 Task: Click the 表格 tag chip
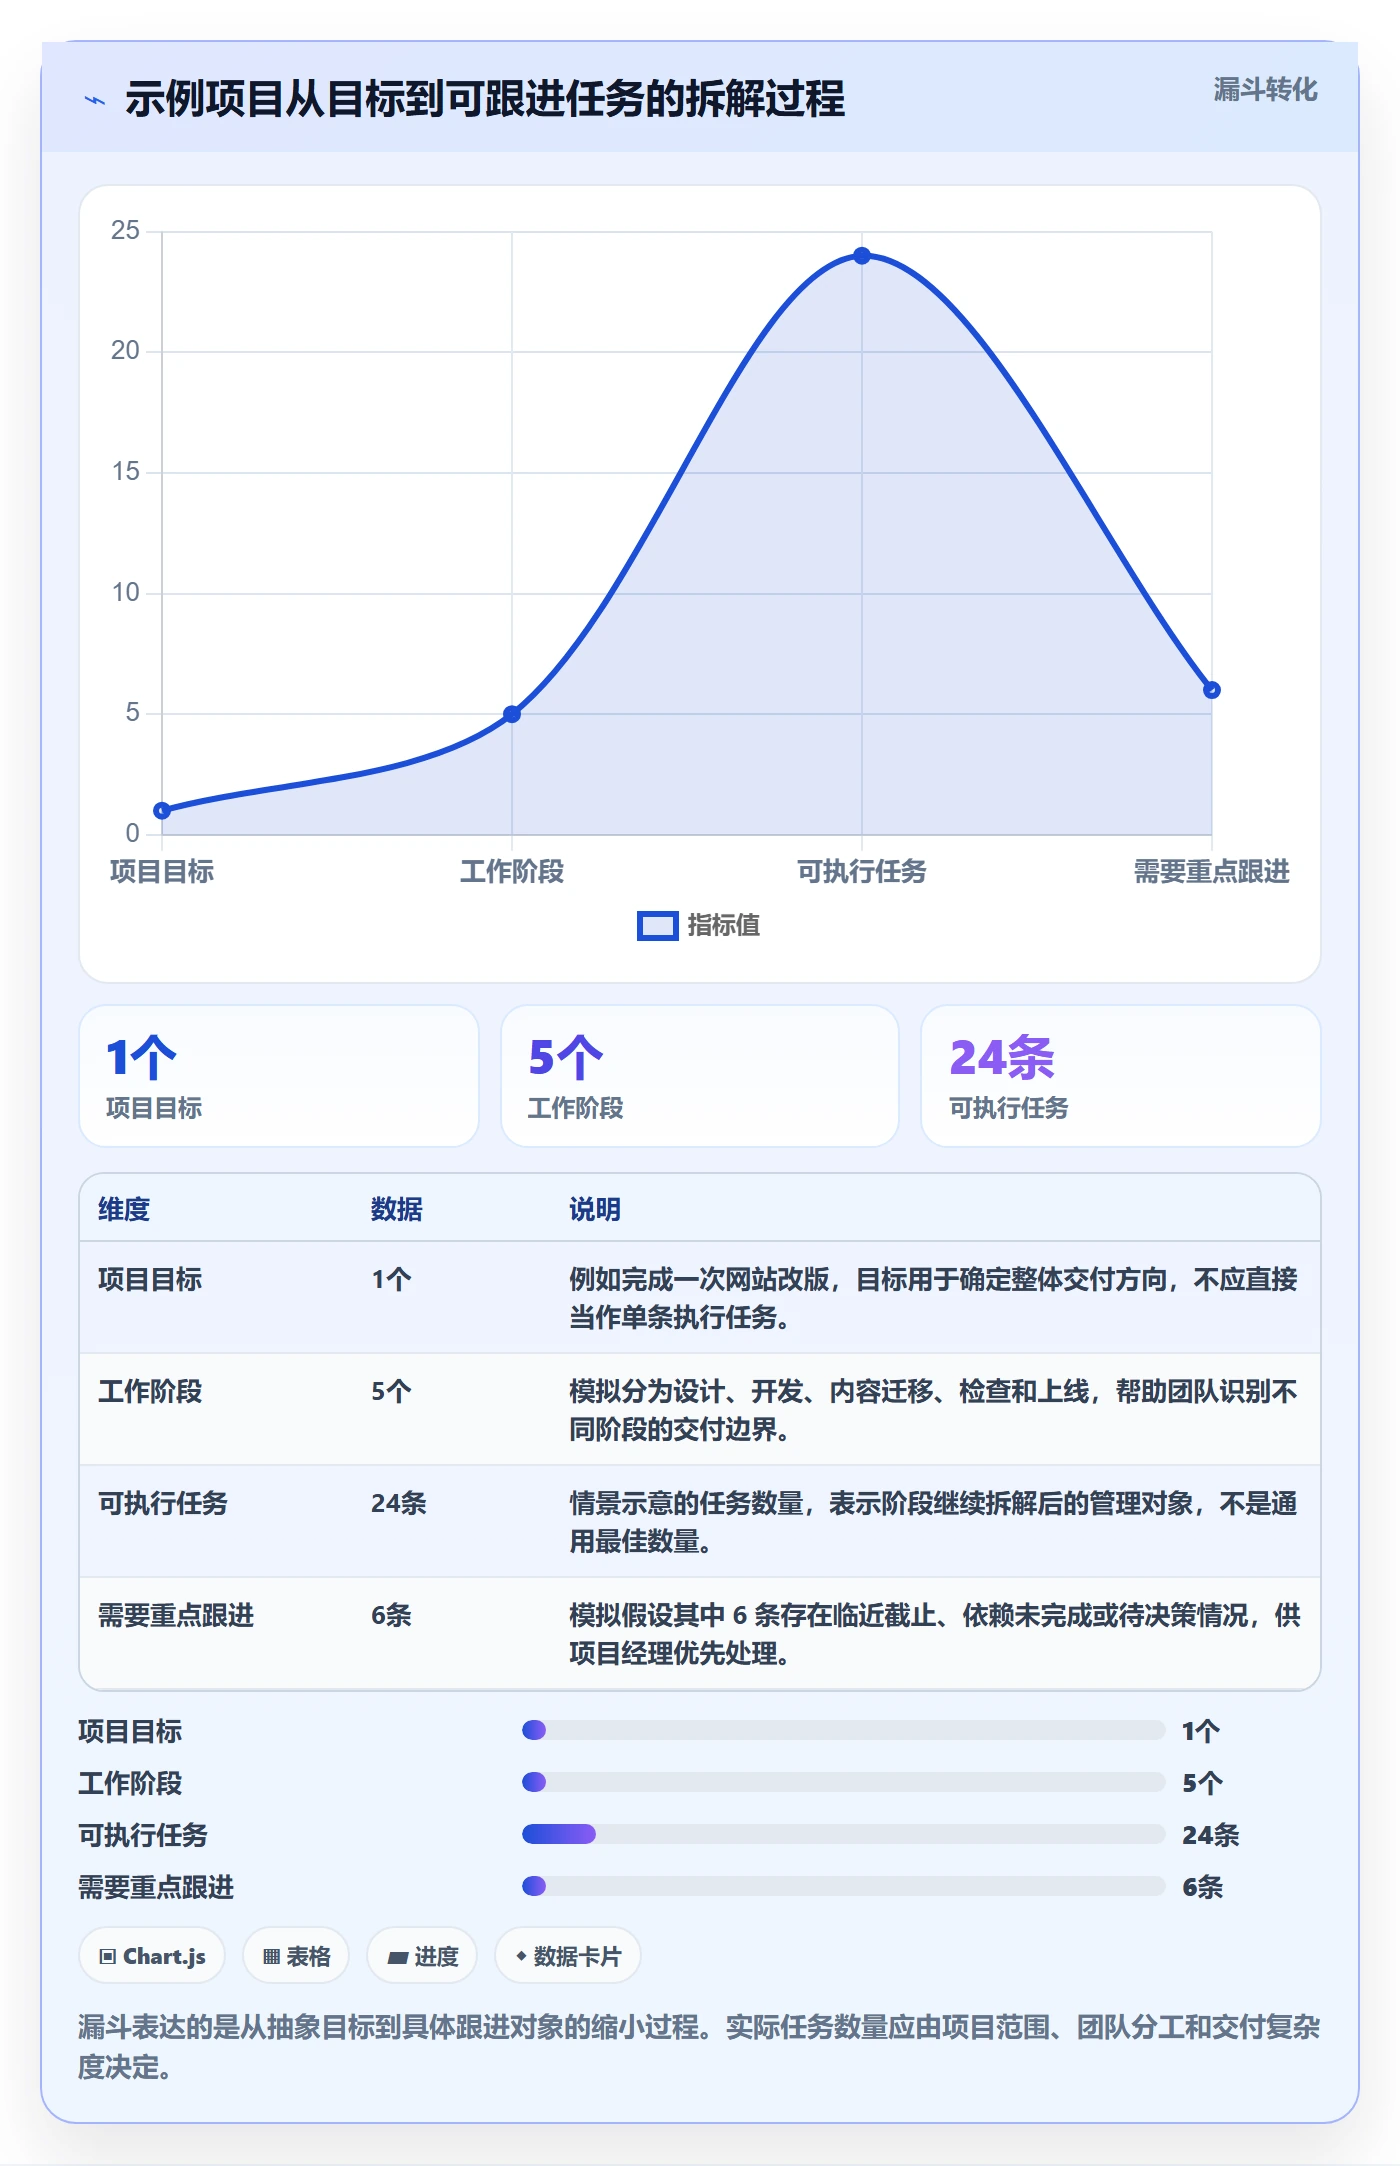point(296,1956)
